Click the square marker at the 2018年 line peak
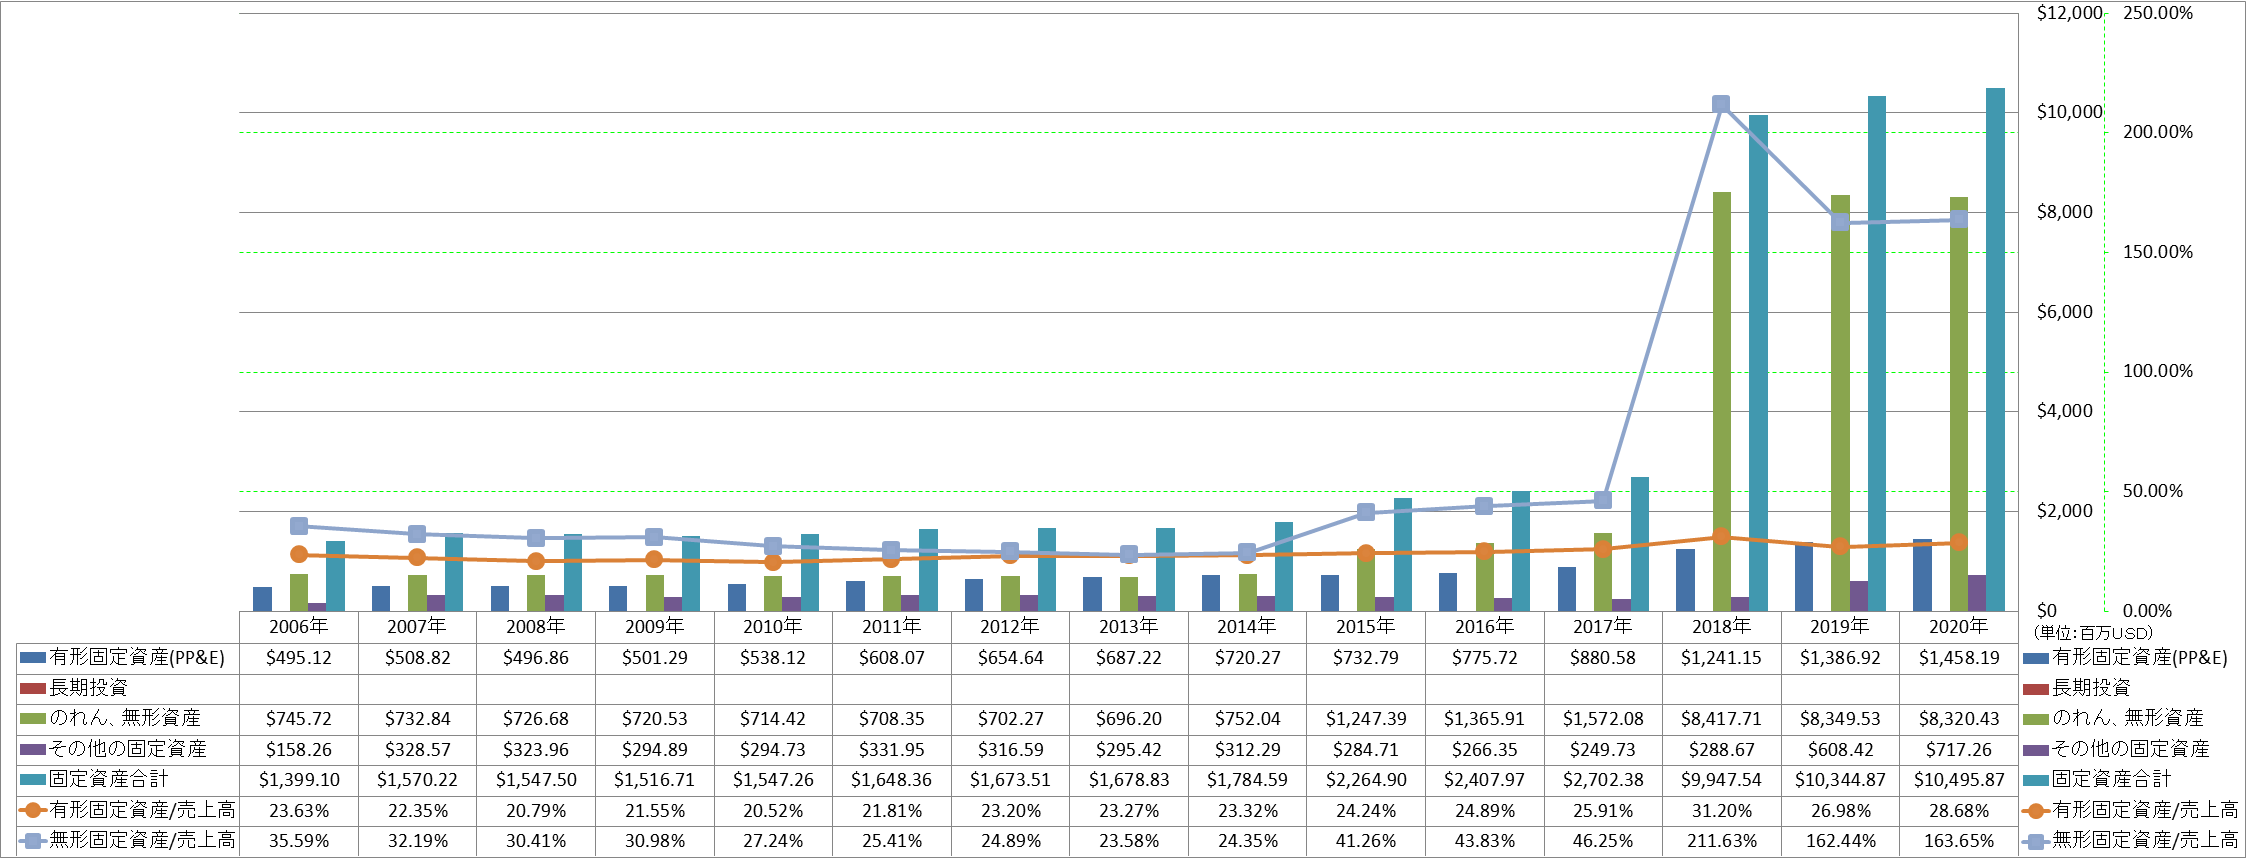Image resolution: width=2246 pixels, height=858 pixels. coord(1721,104)
